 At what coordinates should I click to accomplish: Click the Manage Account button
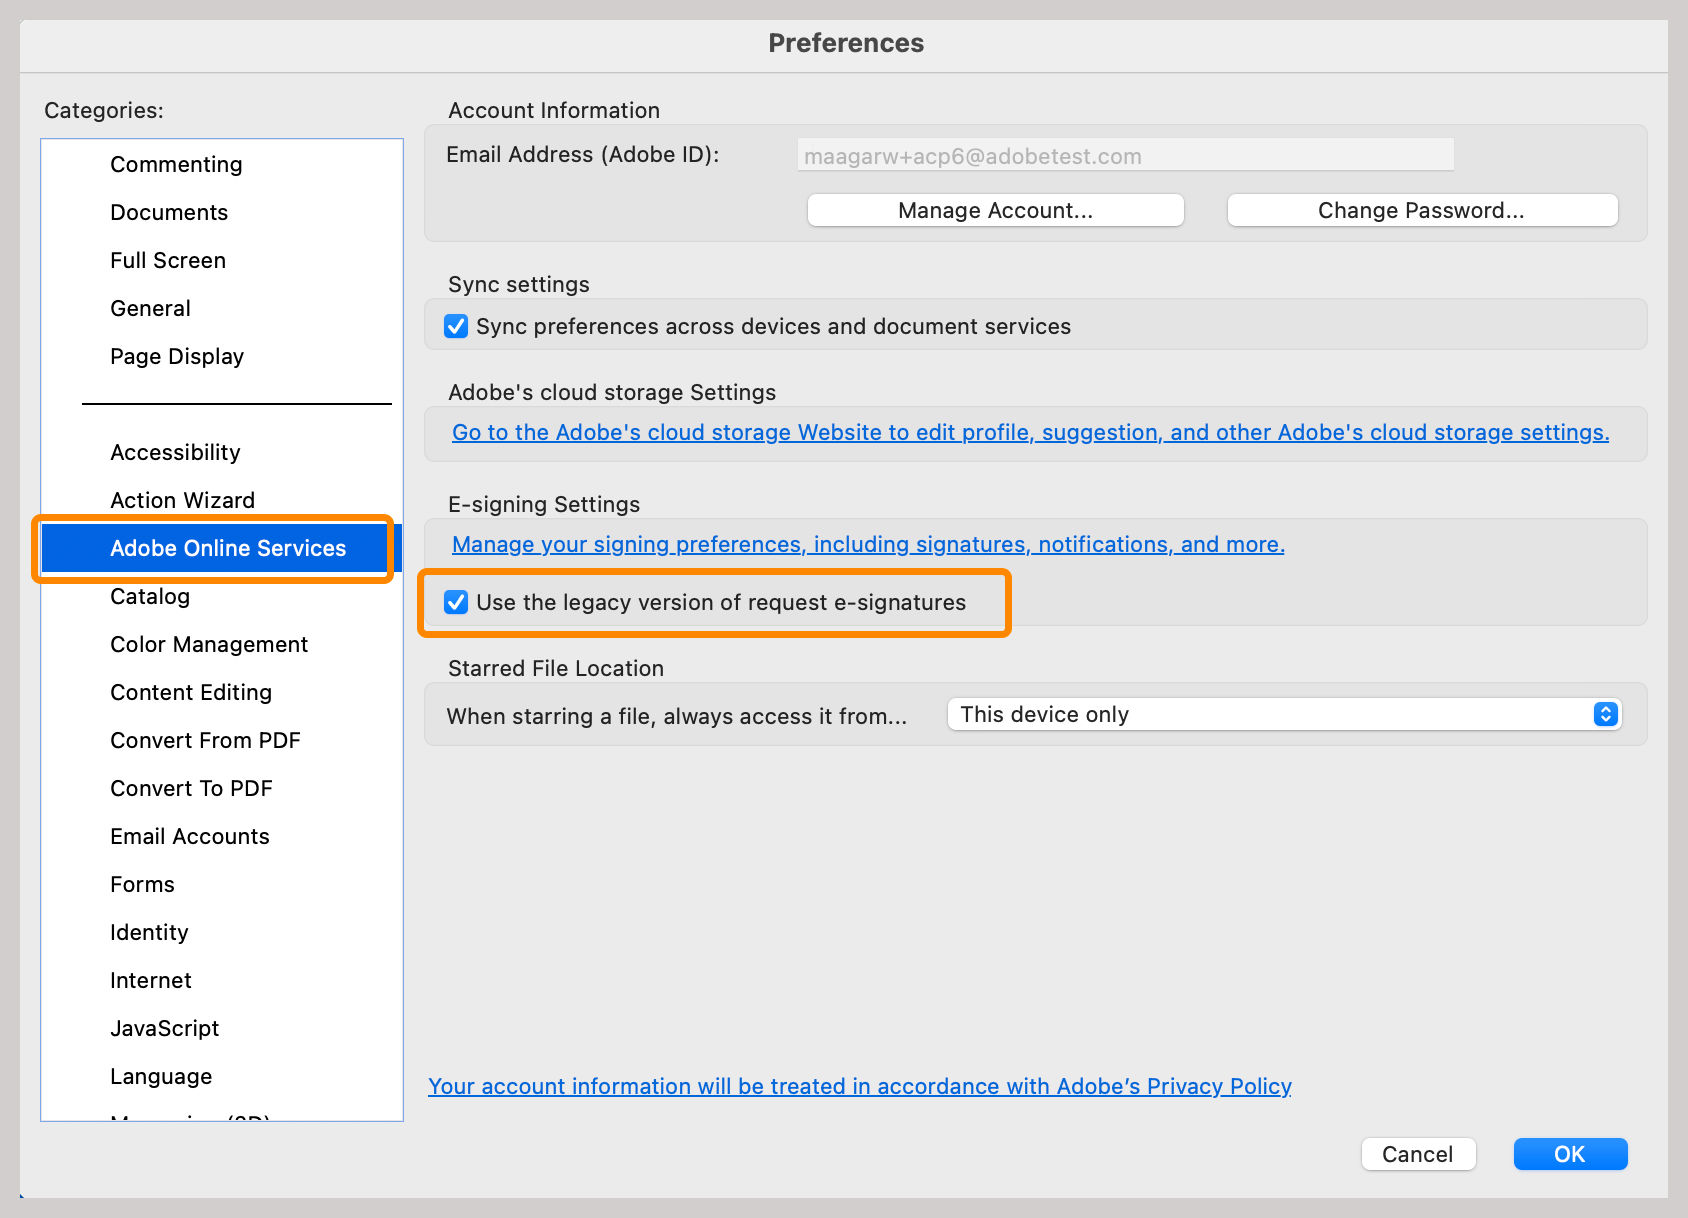(x=995, y=210)
